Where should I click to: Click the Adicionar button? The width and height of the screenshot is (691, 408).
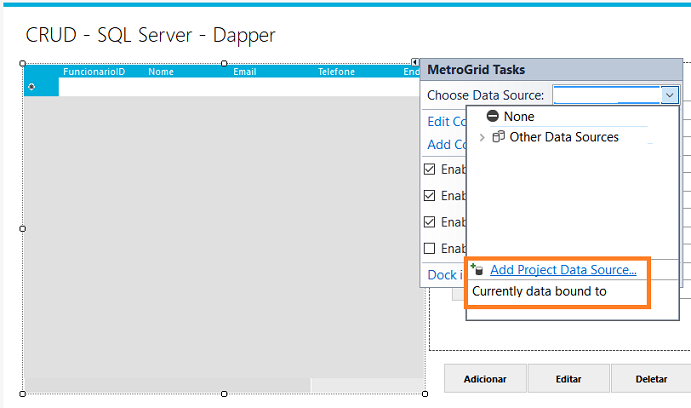pos(485,378)
